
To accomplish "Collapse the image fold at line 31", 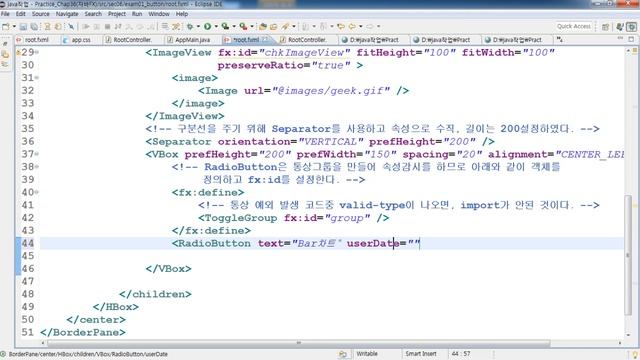I will (37, 78).
